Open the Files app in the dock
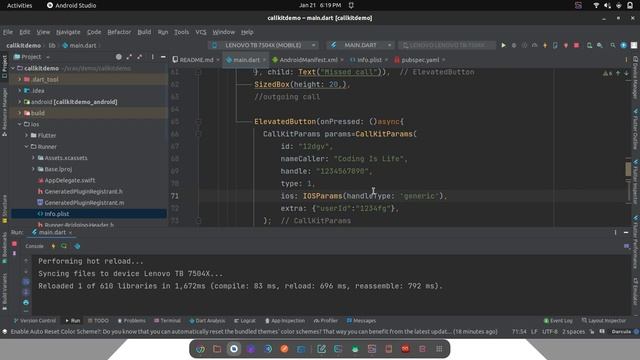 217,349
